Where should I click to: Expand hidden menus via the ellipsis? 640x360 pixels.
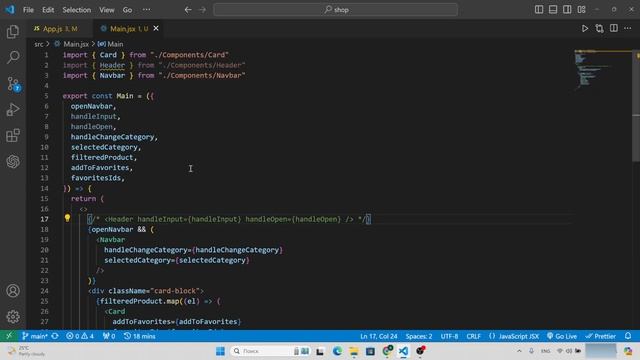(x=146, y=9)
